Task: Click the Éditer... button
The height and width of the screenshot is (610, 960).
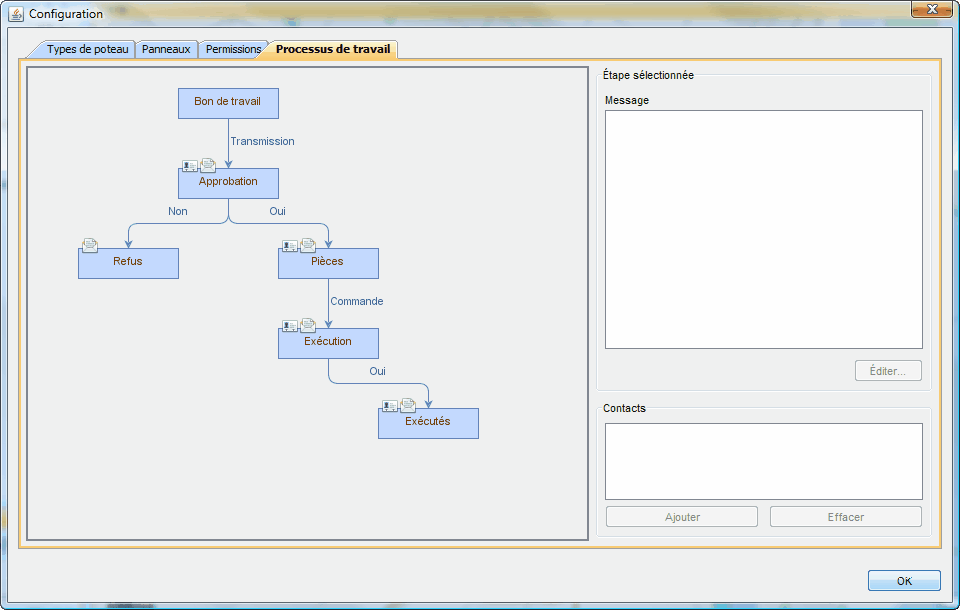Action: click(x=888, y=371)
